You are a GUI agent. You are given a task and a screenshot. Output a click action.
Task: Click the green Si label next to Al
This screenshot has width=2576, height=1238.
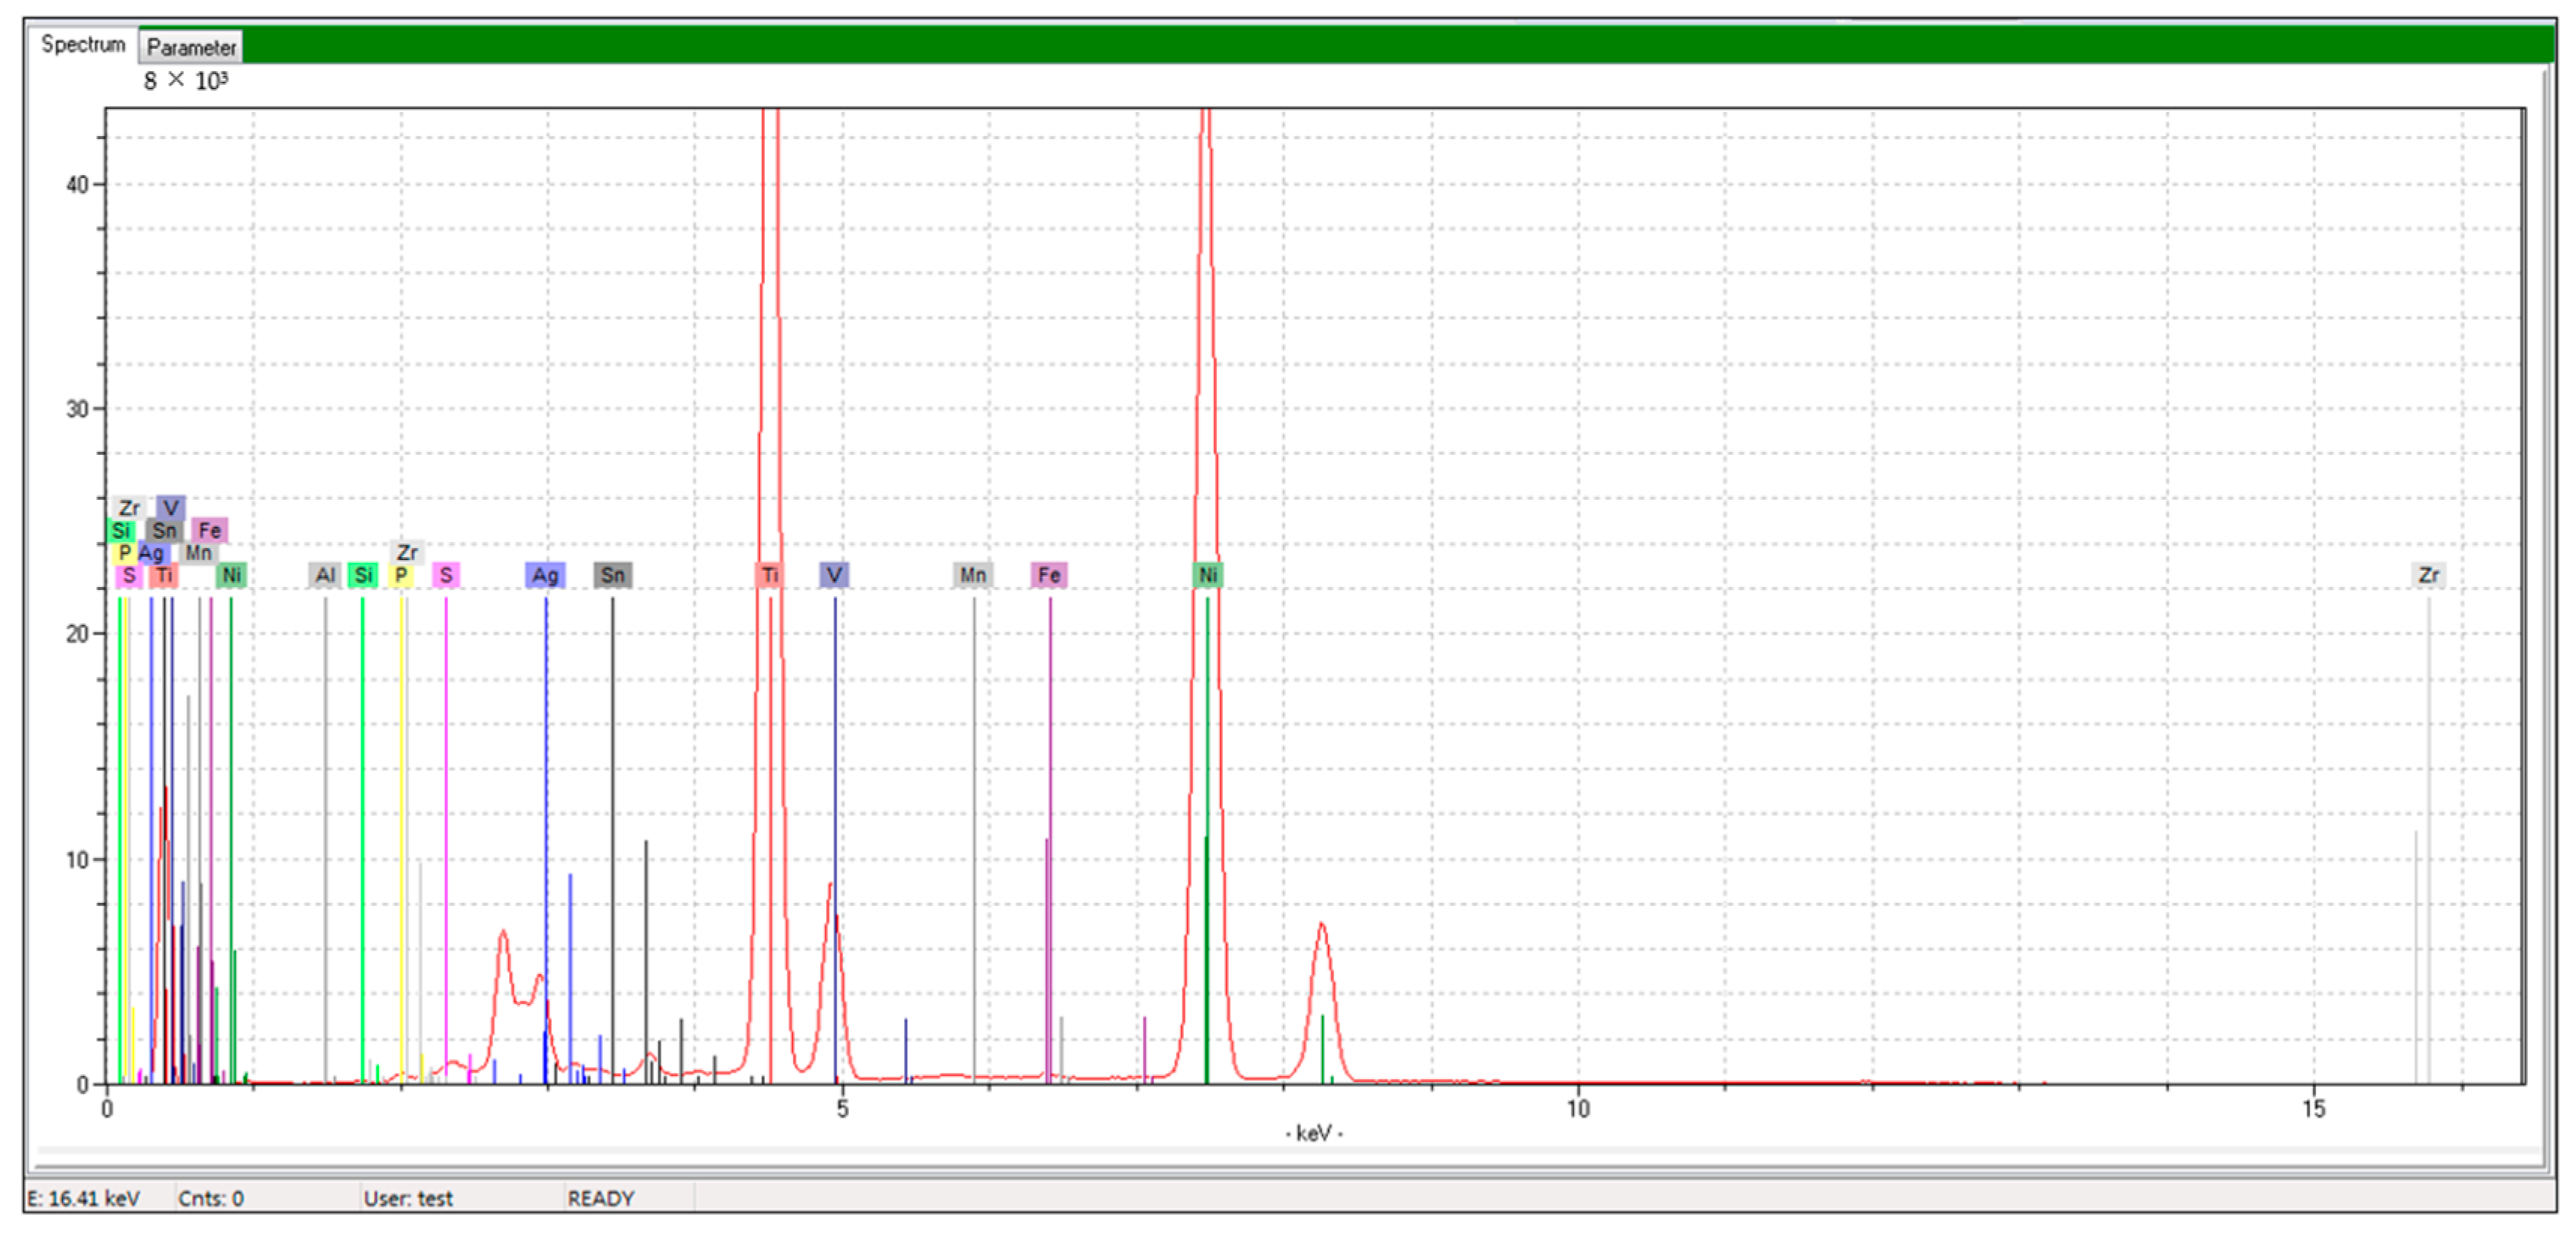point(363,575)
